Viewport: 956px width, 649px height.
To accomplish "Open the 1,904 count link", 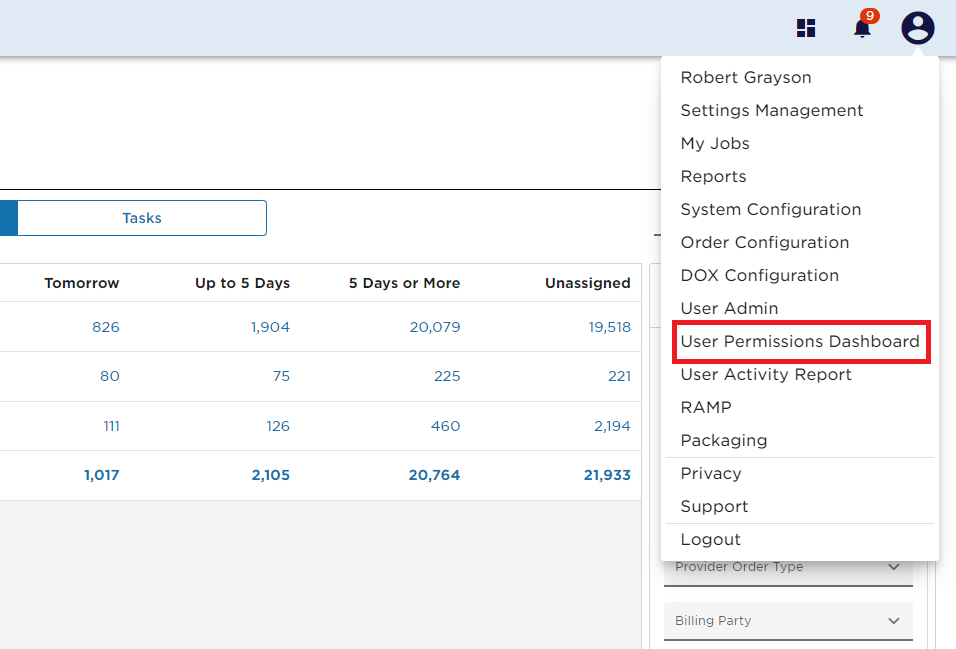I will click(270, 327).
